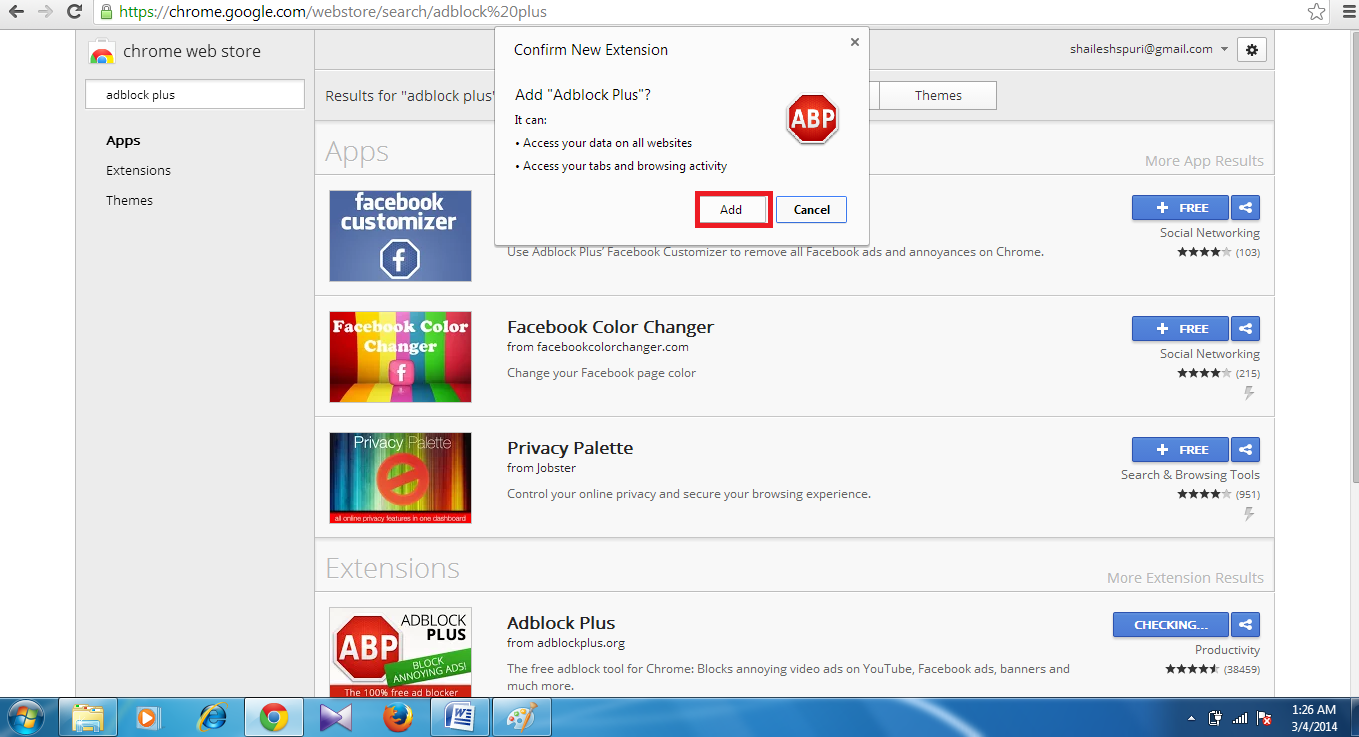The image size is (1359, 737).
Task: Open the shaileshspuri@gmail.com account dropdown
Action: click(1149, 49)
